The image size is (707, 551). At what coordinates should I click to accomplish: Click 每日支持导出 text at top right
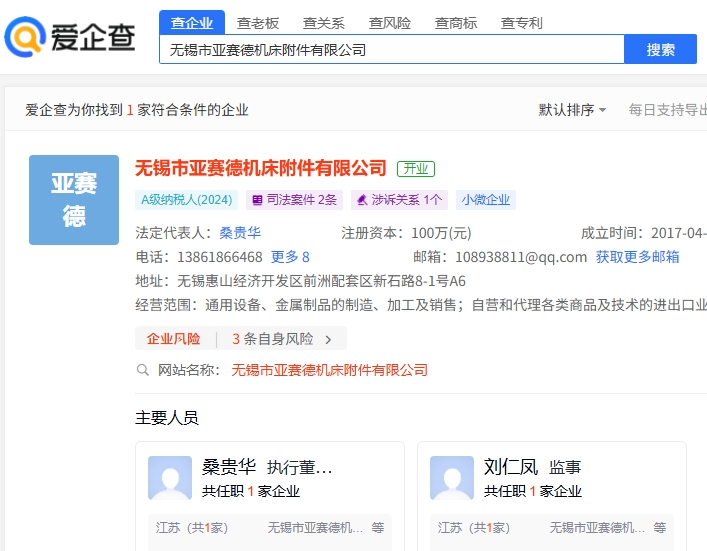668,110
